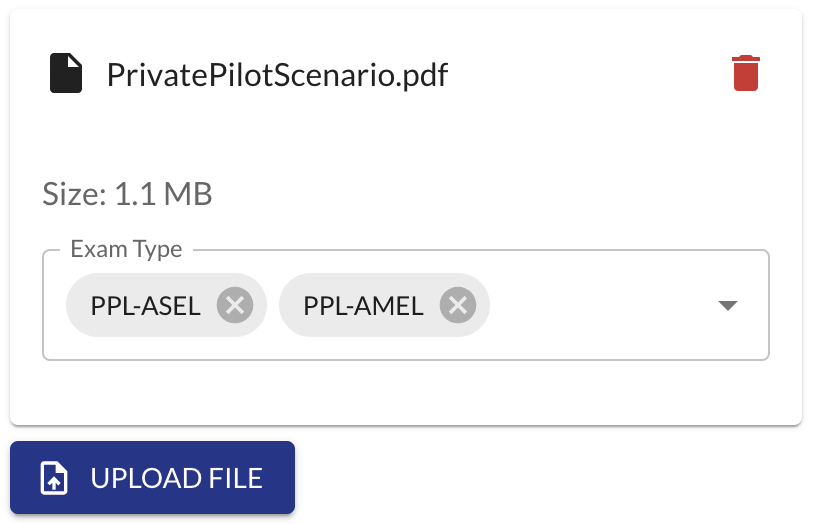Open the Exam Type combo box options
The width and height of the screenshot is (814, 524).
(728, 306)
